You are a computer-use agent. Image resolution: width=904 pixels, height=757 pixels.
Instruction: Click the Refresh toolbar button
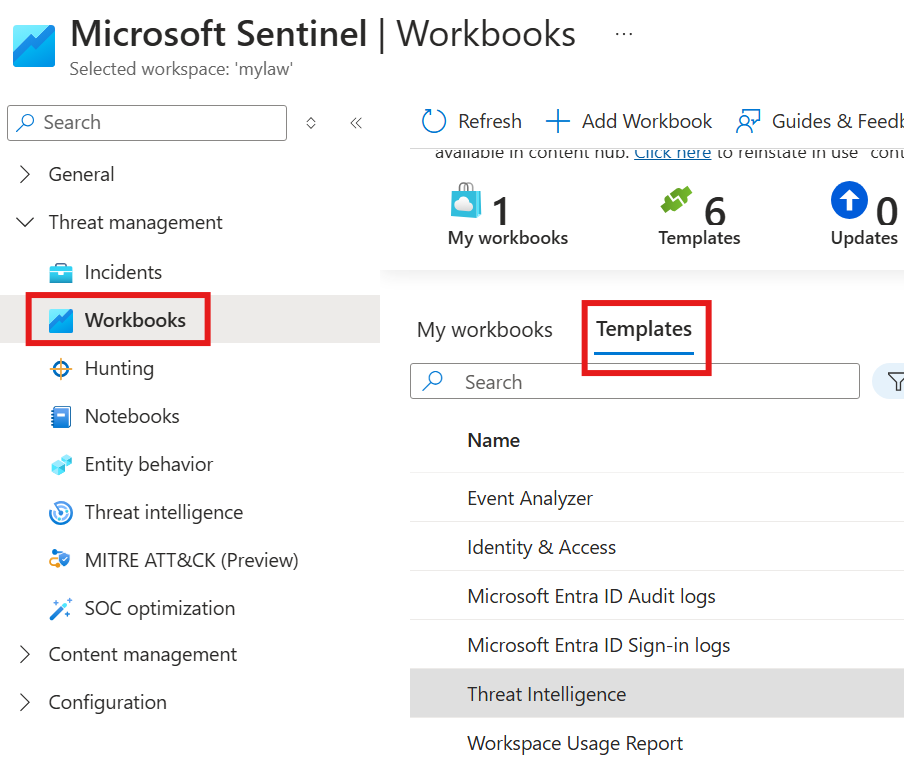tap(471, 121)
